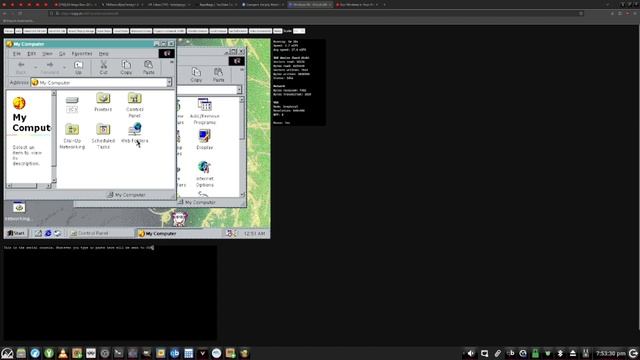Click the Windows Start button
The height and width of the screenshot is (360, 640).
(x=16, y=233)
